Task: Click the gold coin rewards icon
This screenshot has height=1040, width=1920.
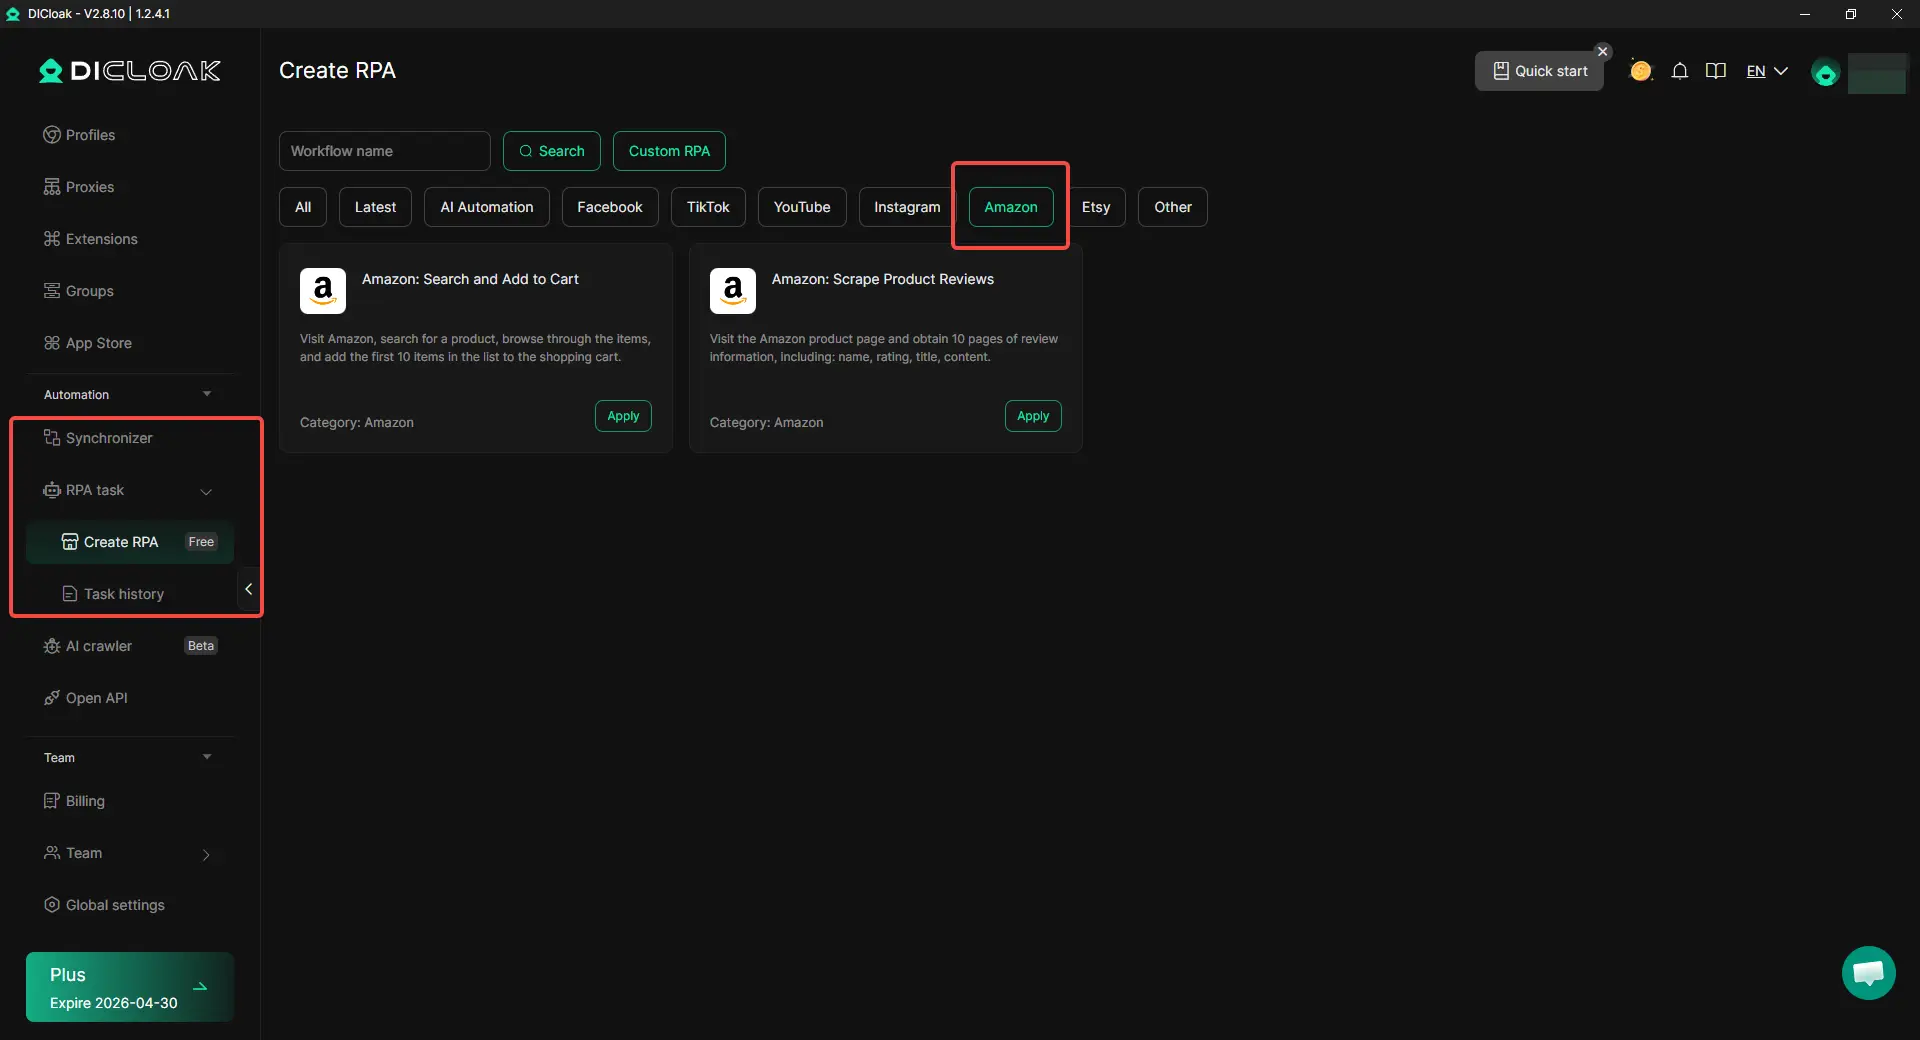Action: [1640, 71]
